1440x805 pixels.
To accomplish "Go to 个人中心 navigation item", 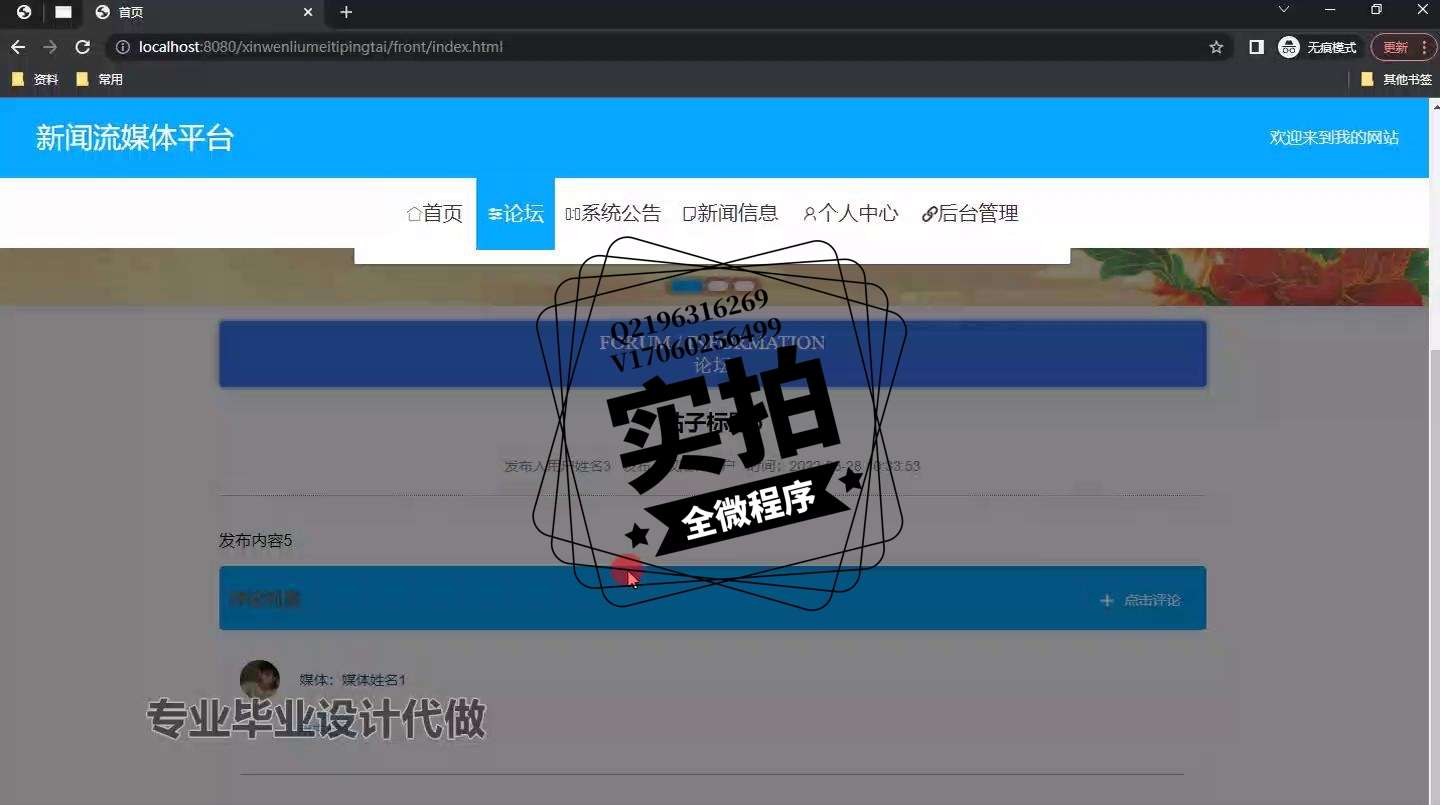I will point(850,213).
